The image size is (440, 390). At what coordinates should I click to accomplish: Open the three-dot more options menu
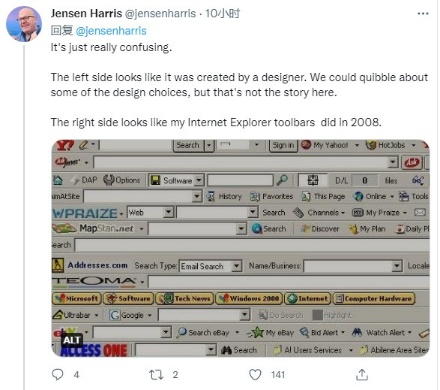423,14
